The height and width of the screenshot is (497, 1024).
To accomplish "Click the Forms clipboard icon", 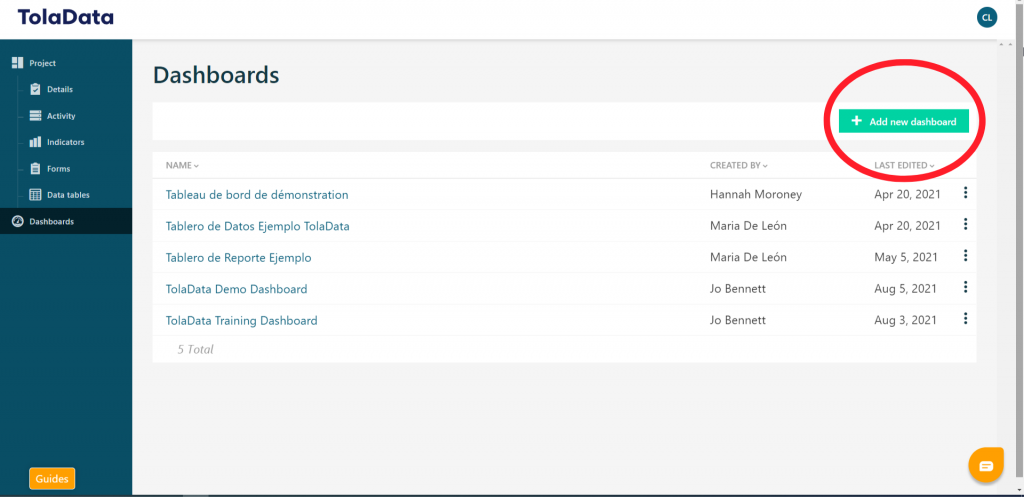I will point(35,168).
